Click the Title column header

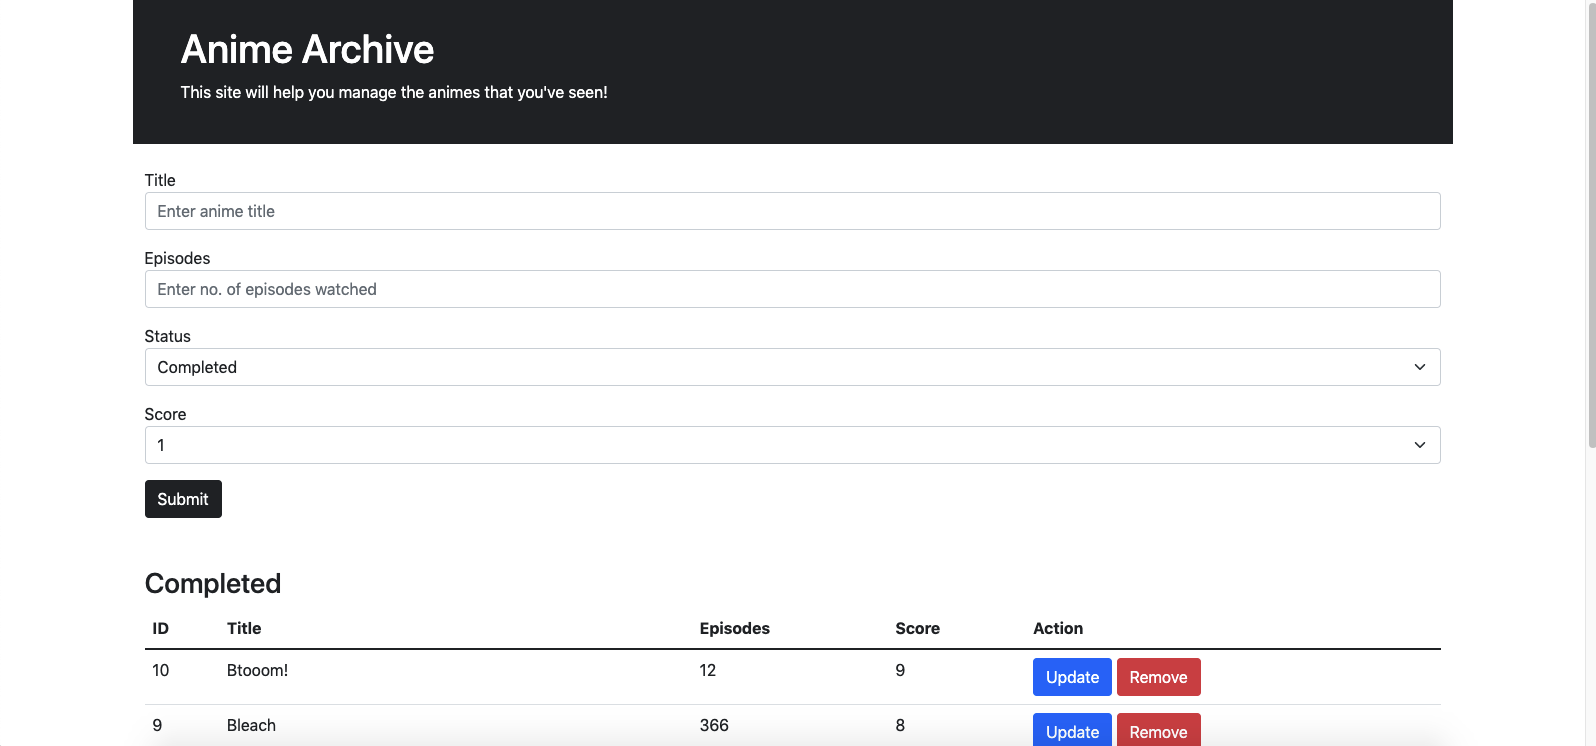pyautogui.click(x=244, y=628)
